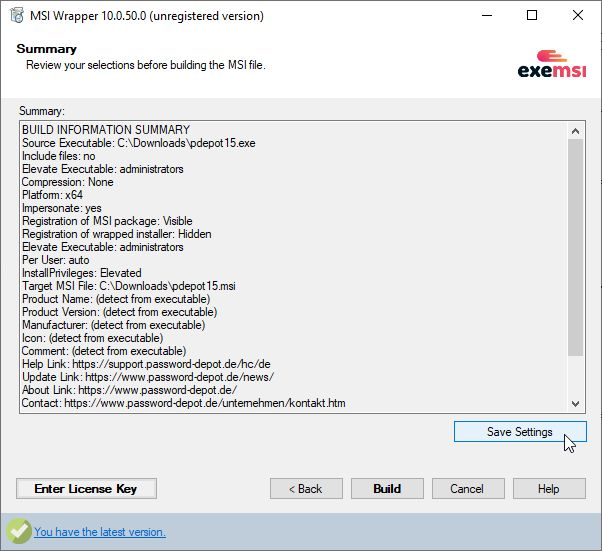
Task: Click the 'Summary' page heading
Action: (x=46, y=49)
